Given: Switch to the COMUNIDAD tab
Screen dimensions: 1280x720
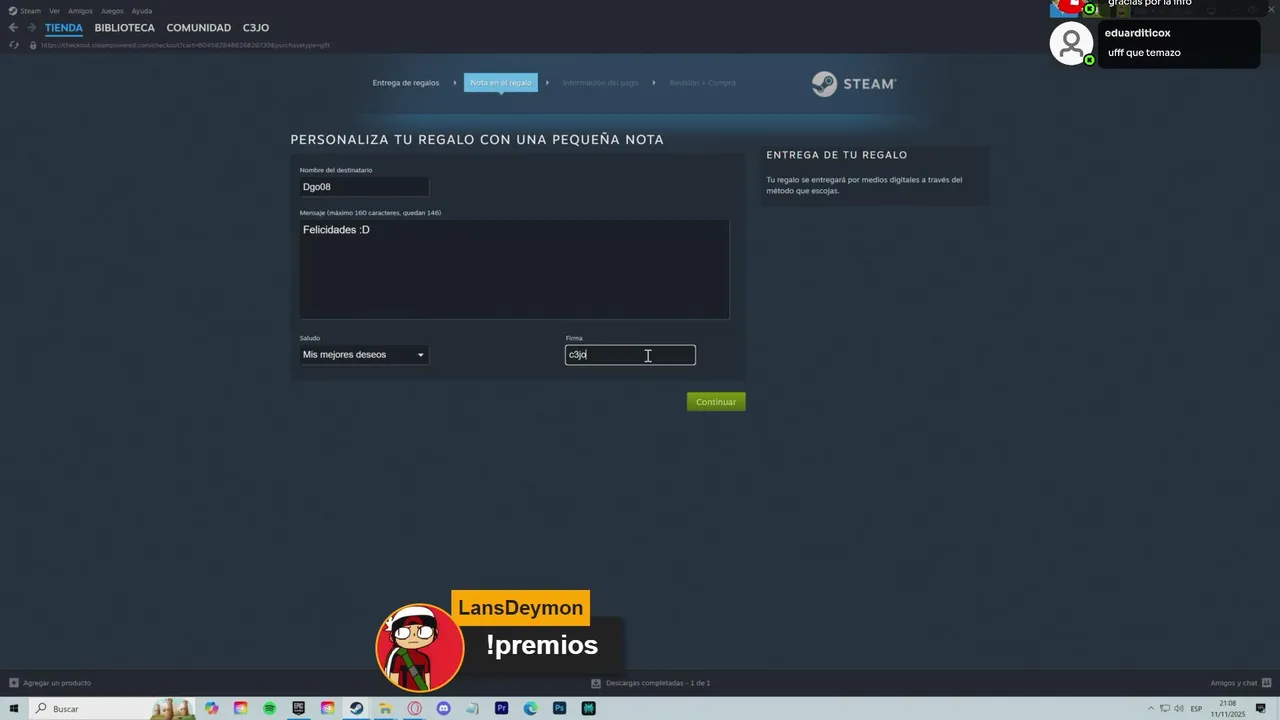Looking at the screenshot, I should tap(199, 28).
